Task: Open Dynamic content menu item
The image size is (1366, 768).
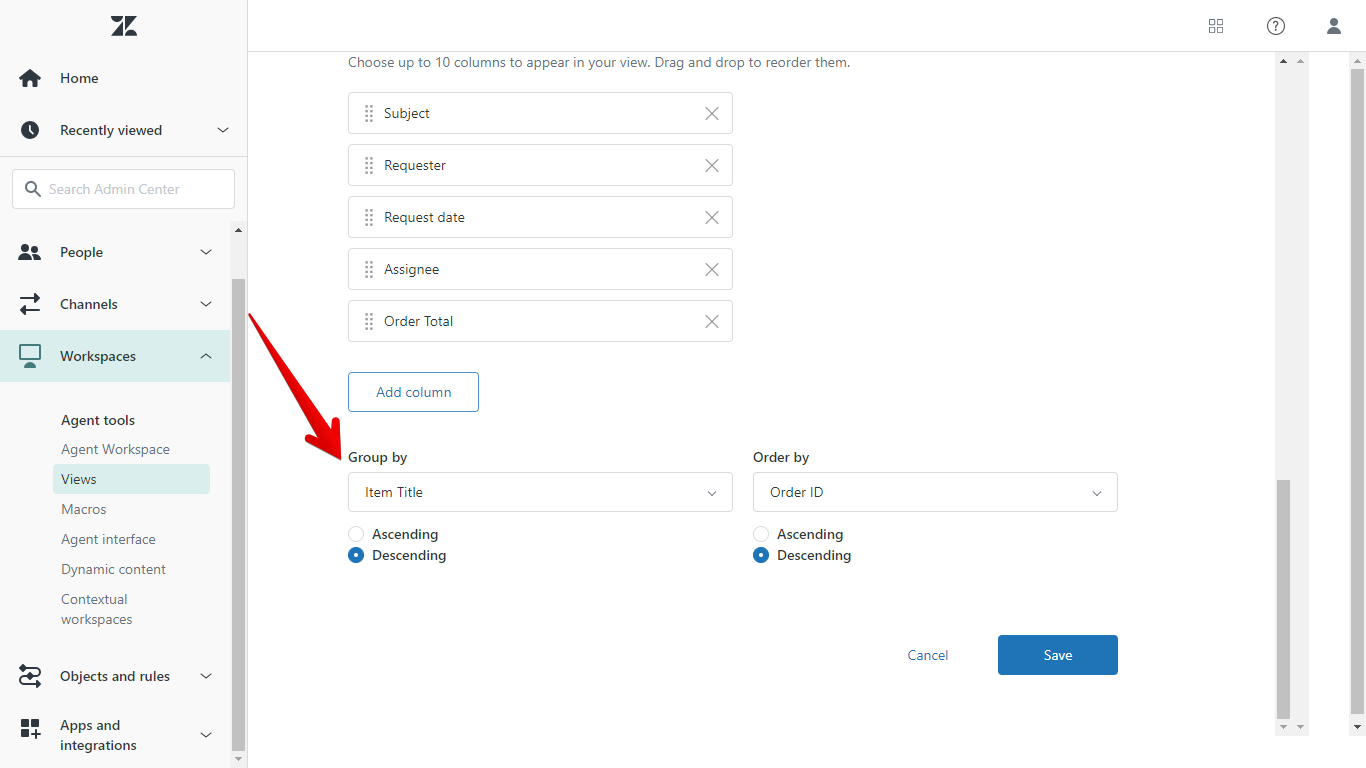Action: click(x=113, y=569)
